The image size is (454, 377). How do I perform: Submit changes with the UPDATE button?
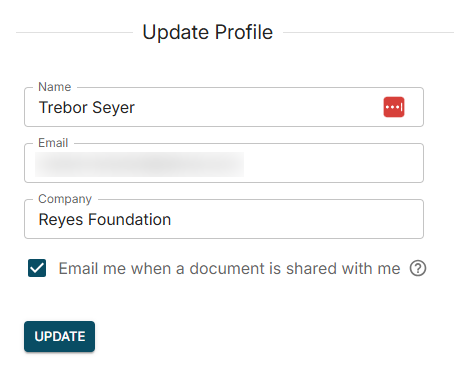click(59, 336)
